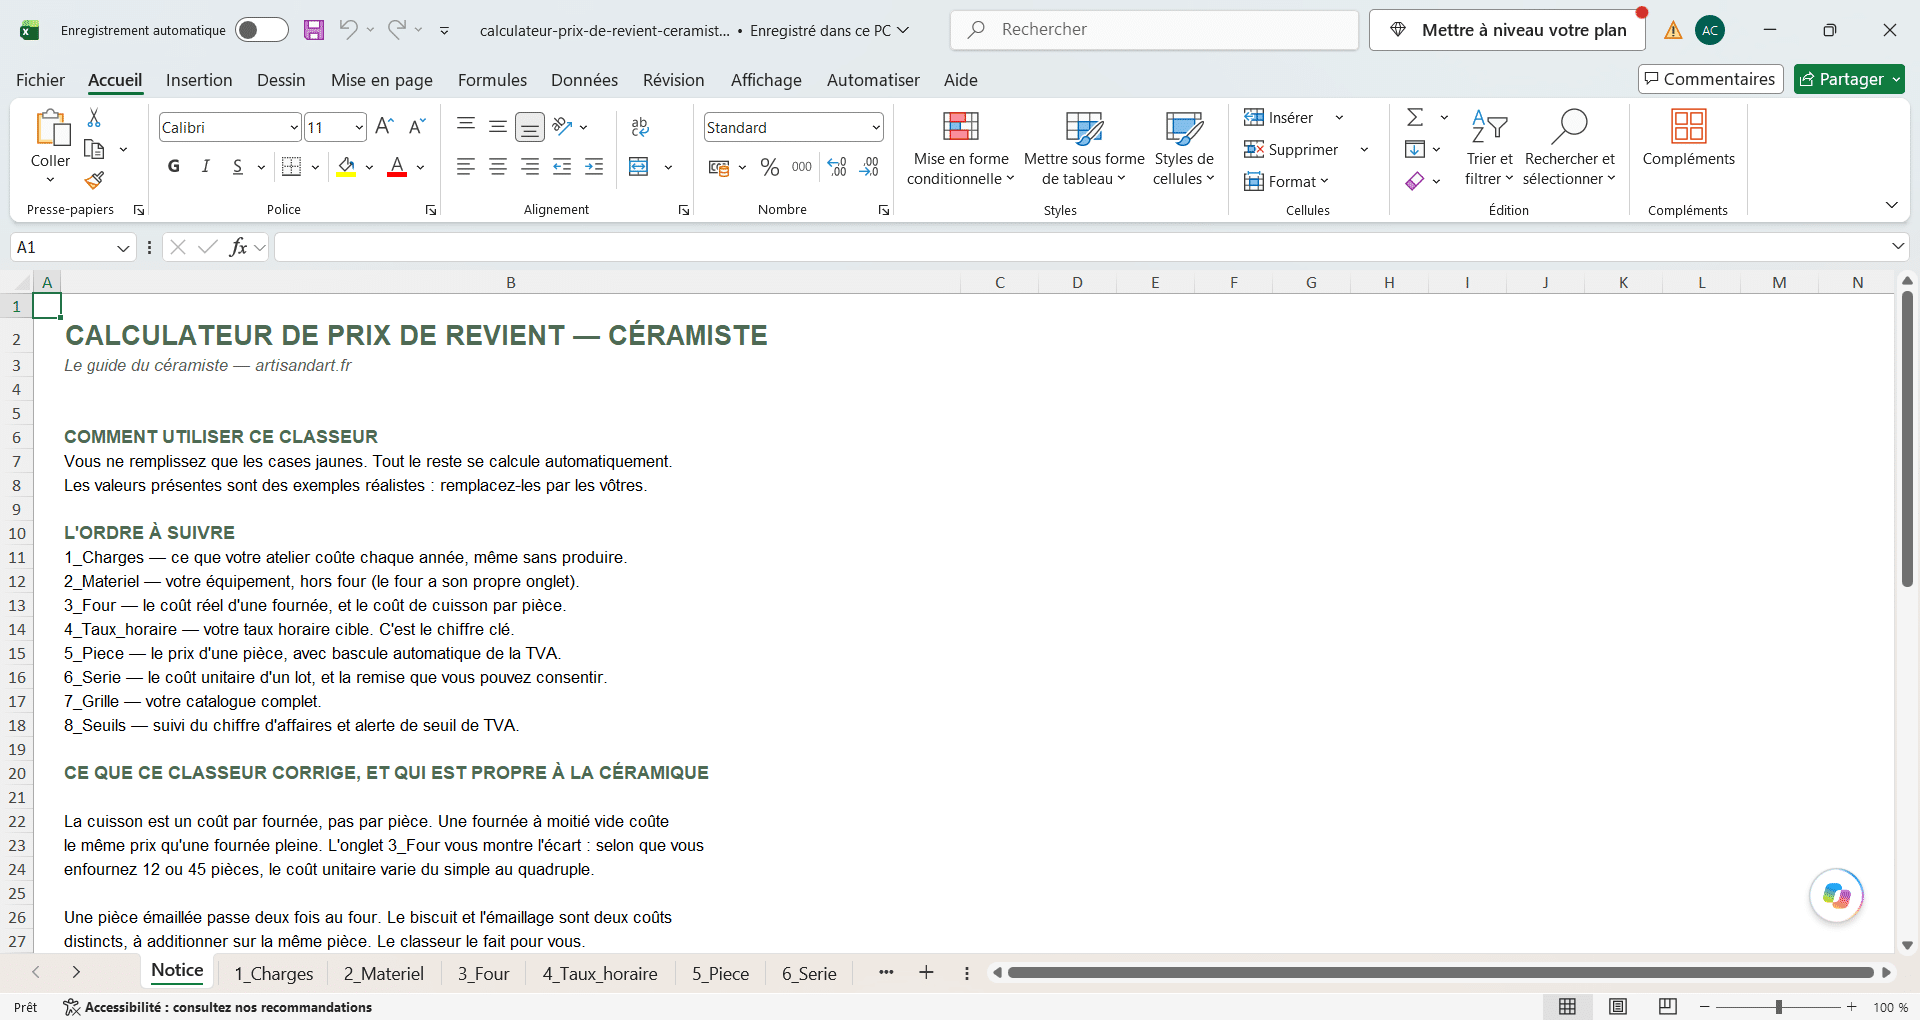Click the zoom slider handle
1920x1020 pixels.
pyautogui.click(x=1778, y=1007)
